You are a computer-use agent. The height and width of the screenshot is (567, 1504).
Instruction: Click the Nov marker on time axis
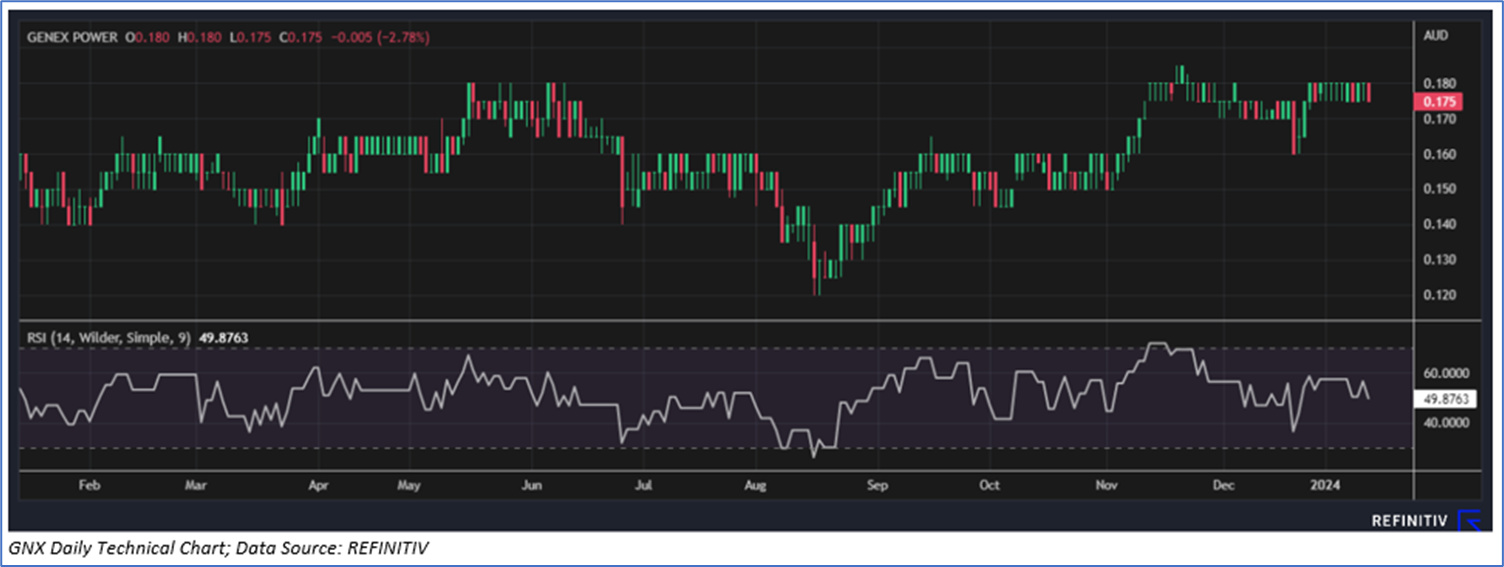click(x=1107, y=485)
